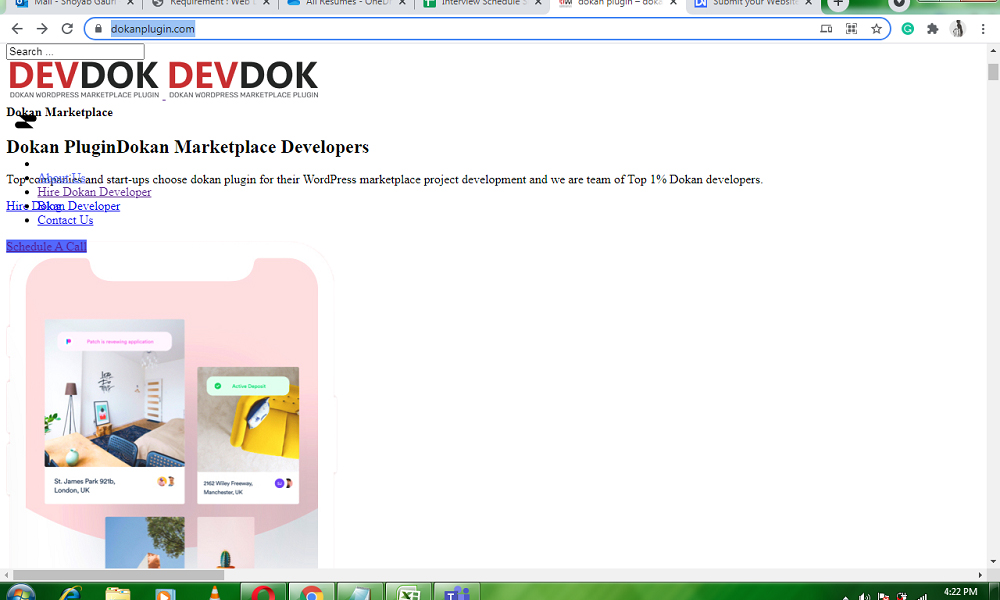This screenshot has height=600, width=1000.
Task: Open Opera from the taskbar
Action: [263, 593]
